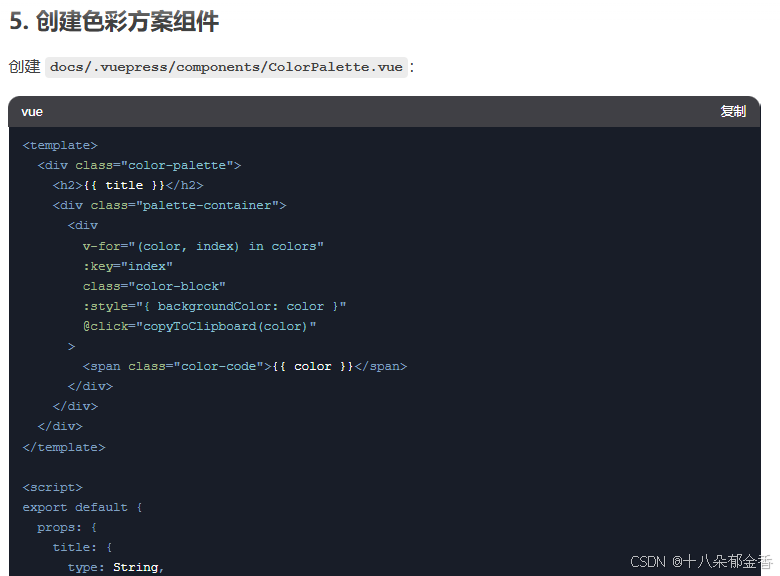Click the 复制 copy button
780x576 pixels.
(x=733, y=111)
